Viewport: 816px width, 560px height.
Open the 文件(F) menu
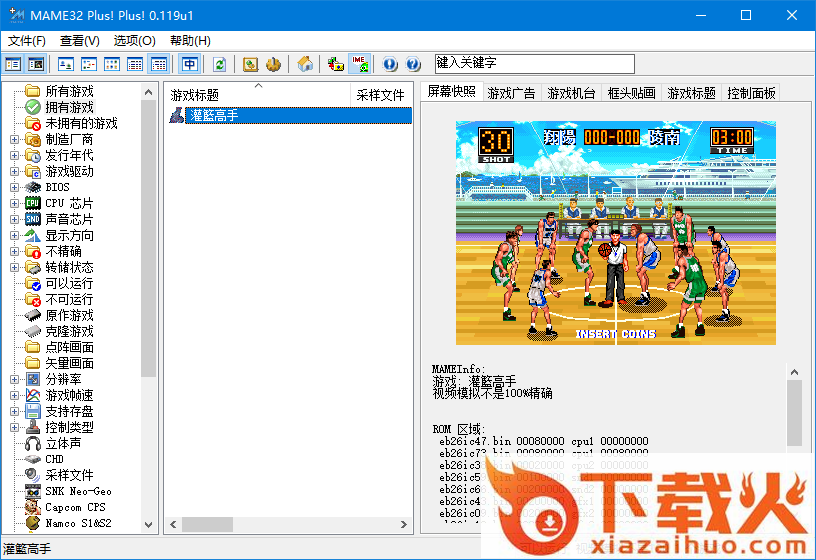[x=27, y=41]
